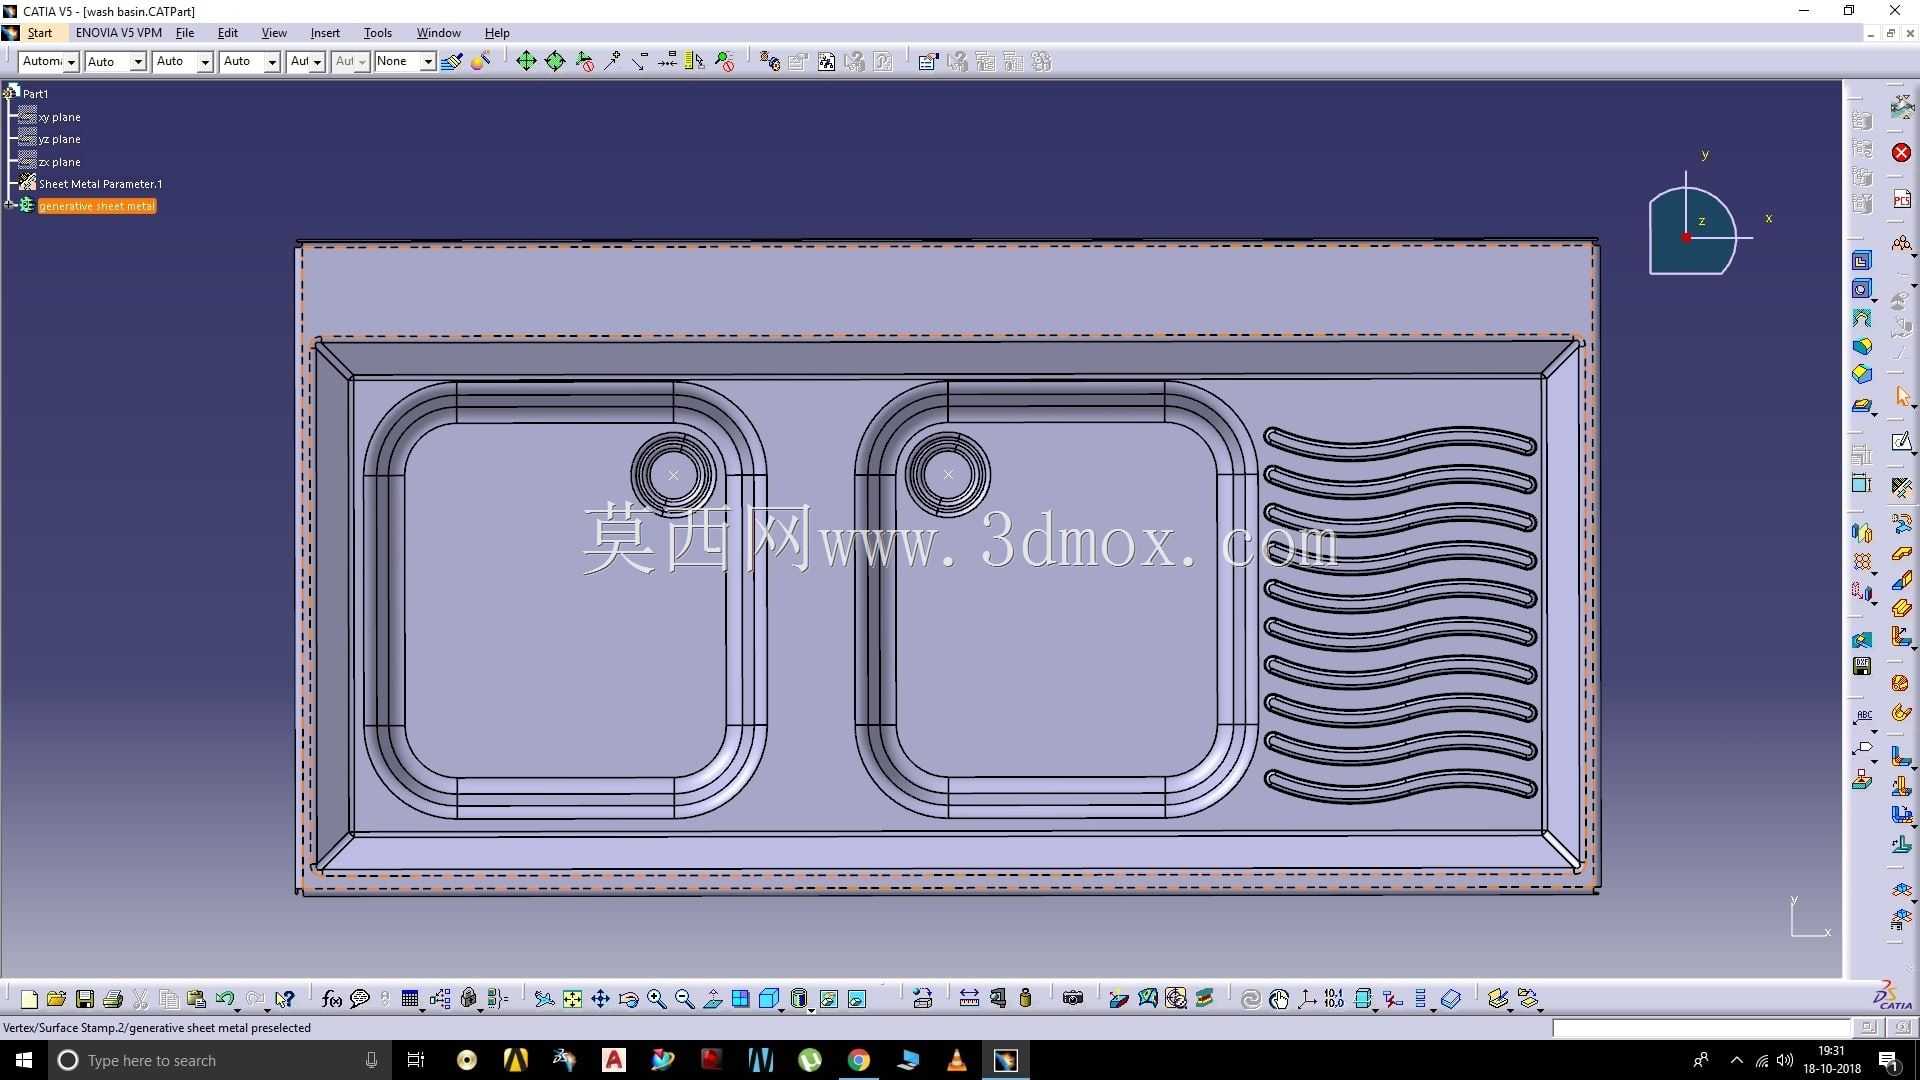1920x1080 pixels.
Task: Select the arrow Select tool in right toolbar
Action: (1902, 397)
